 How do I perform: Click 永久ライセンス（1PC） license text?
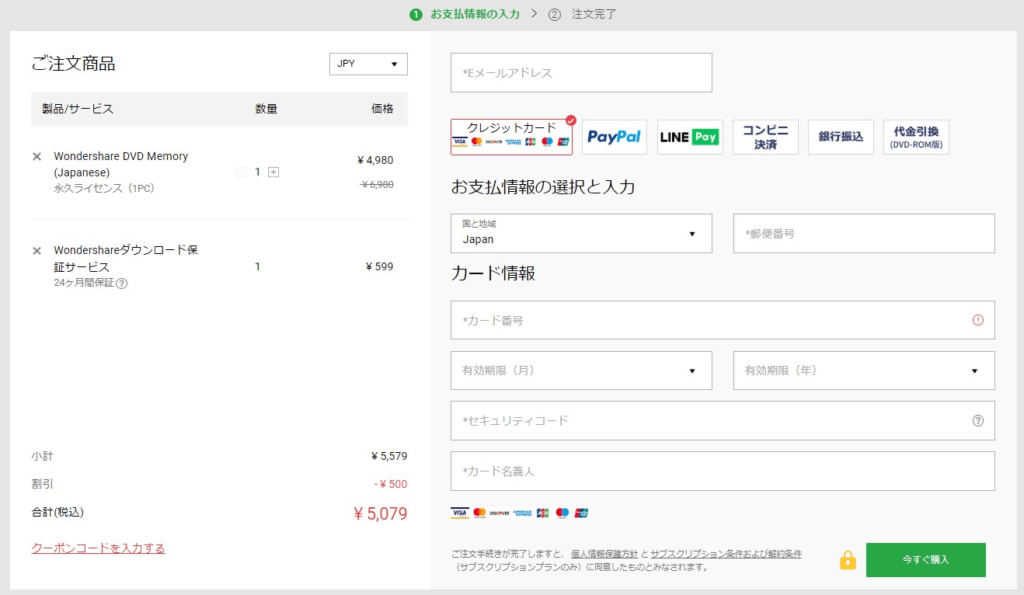[104, 188]
